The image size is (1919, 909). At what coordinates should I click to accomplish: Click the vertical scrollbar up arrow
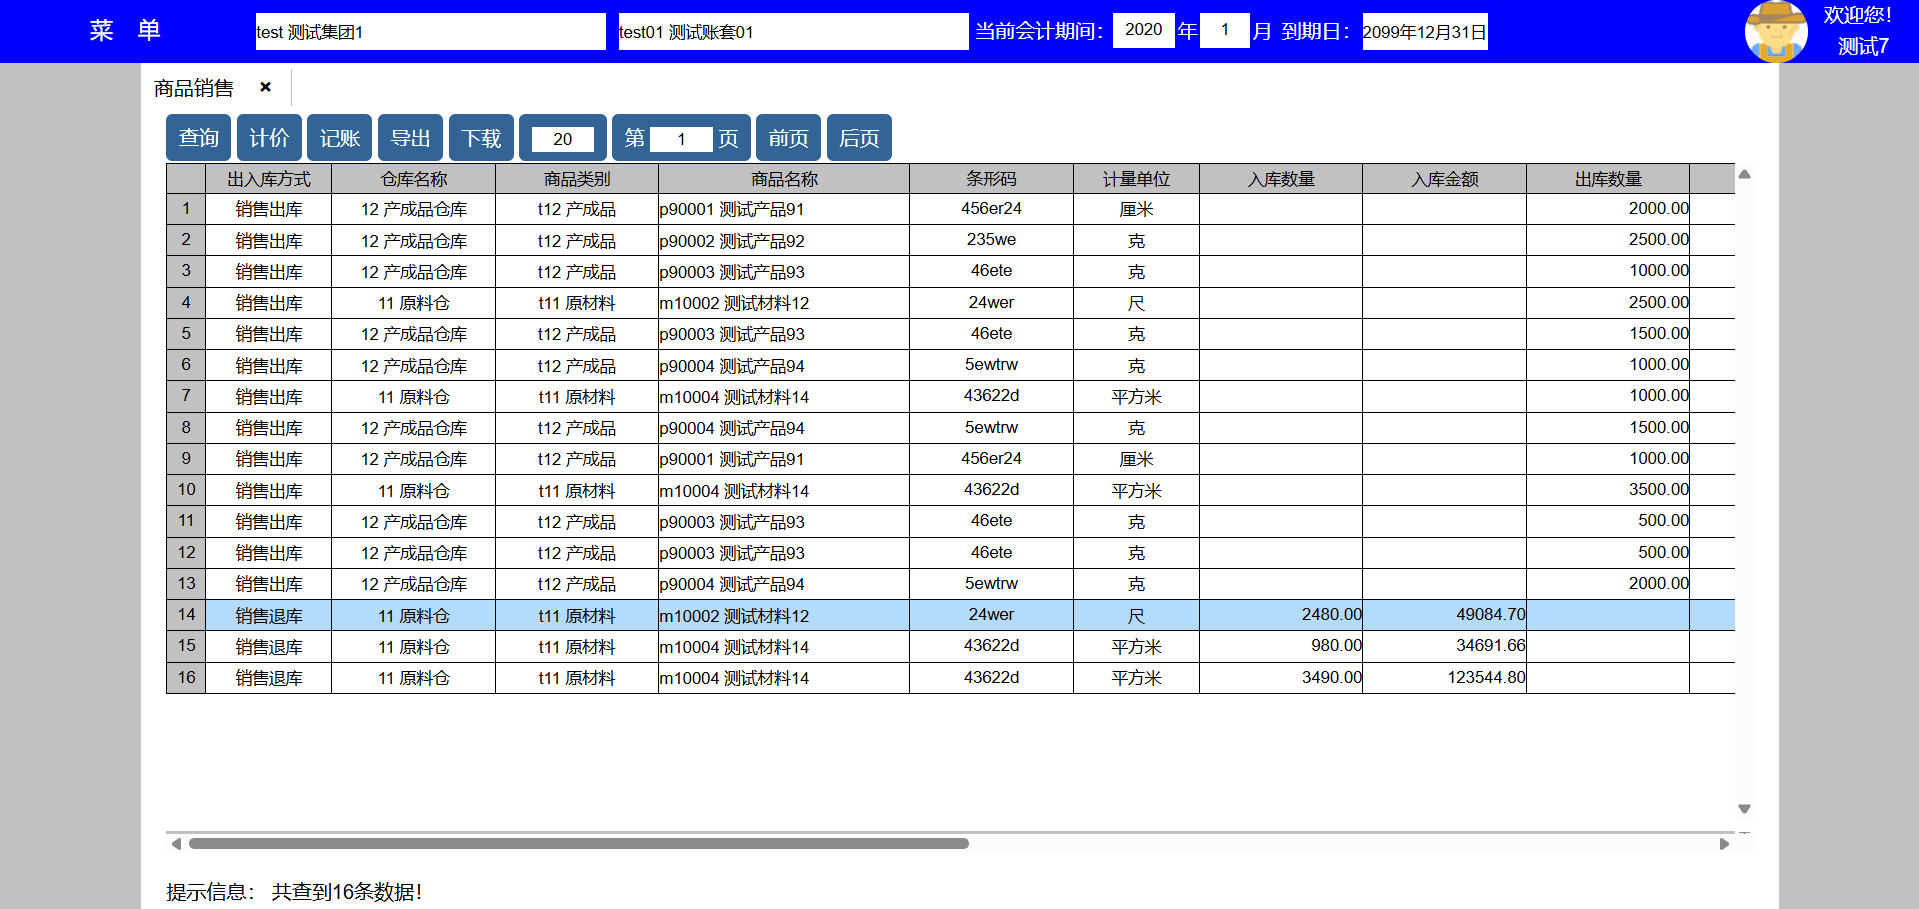click(x=1744, y=174)
